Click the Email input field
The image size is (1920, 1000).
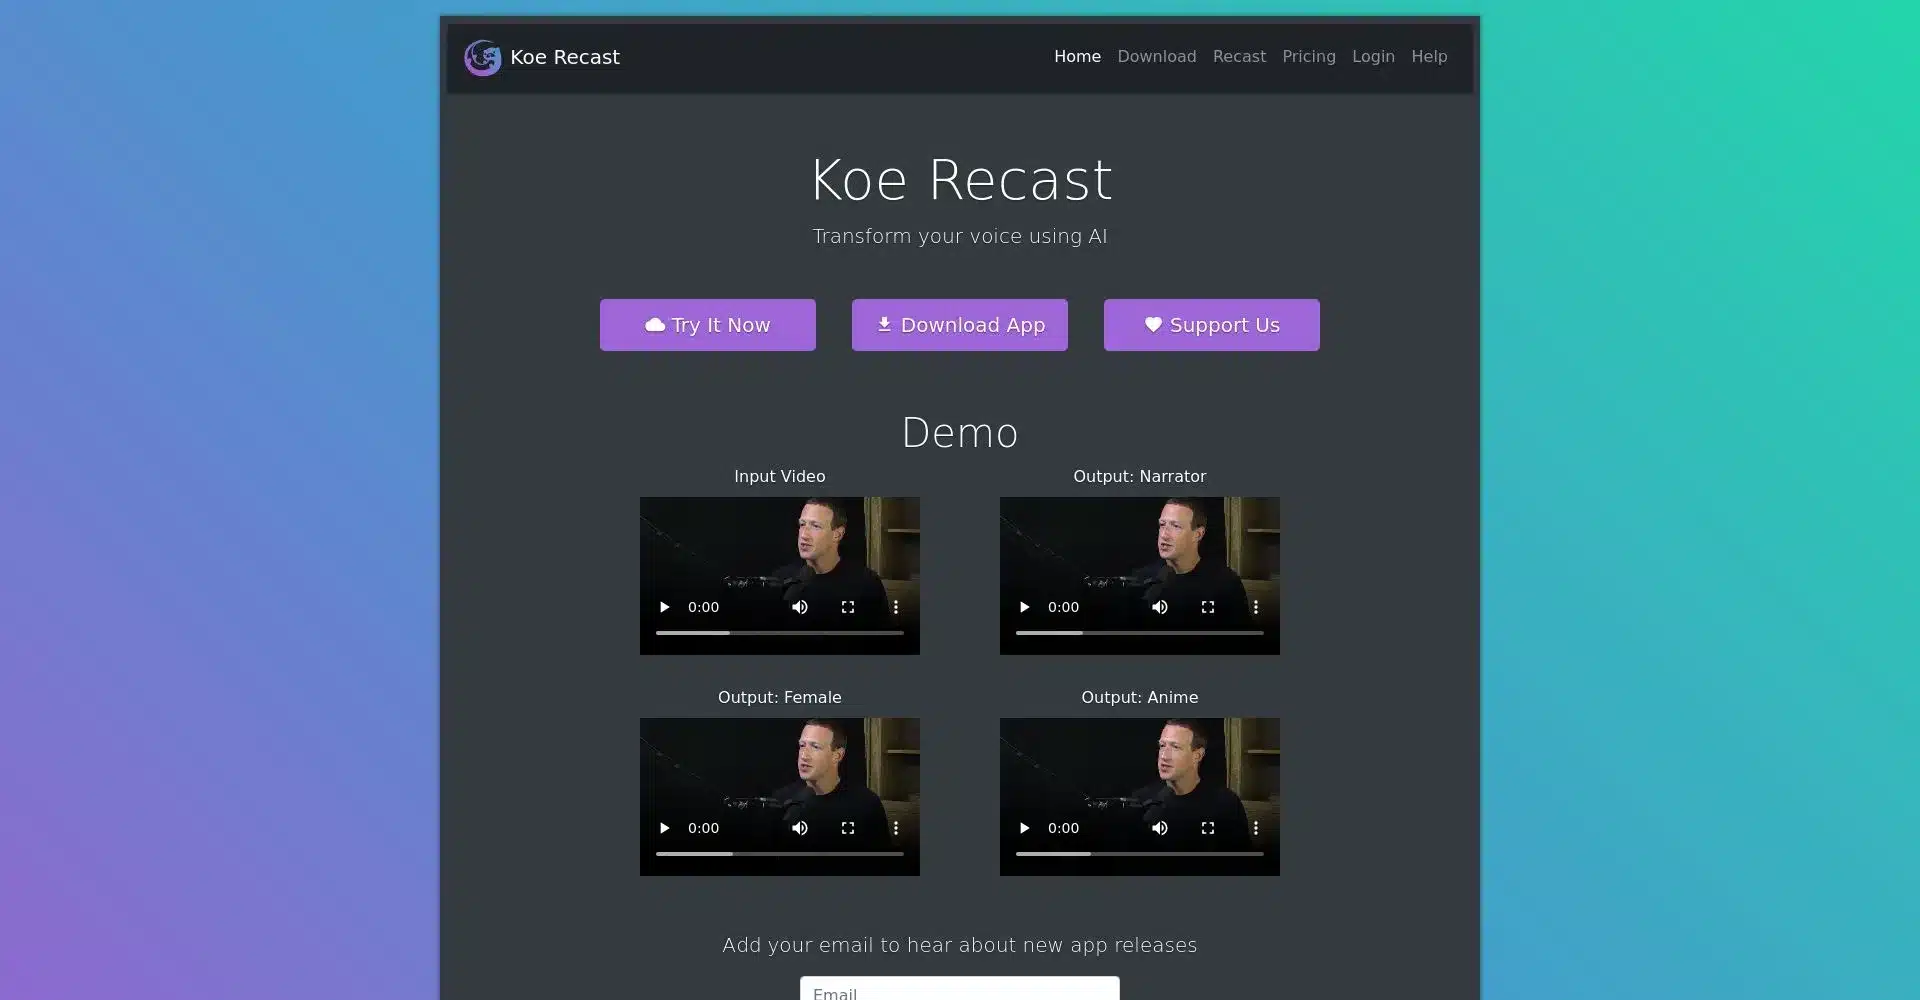[959, 991]
